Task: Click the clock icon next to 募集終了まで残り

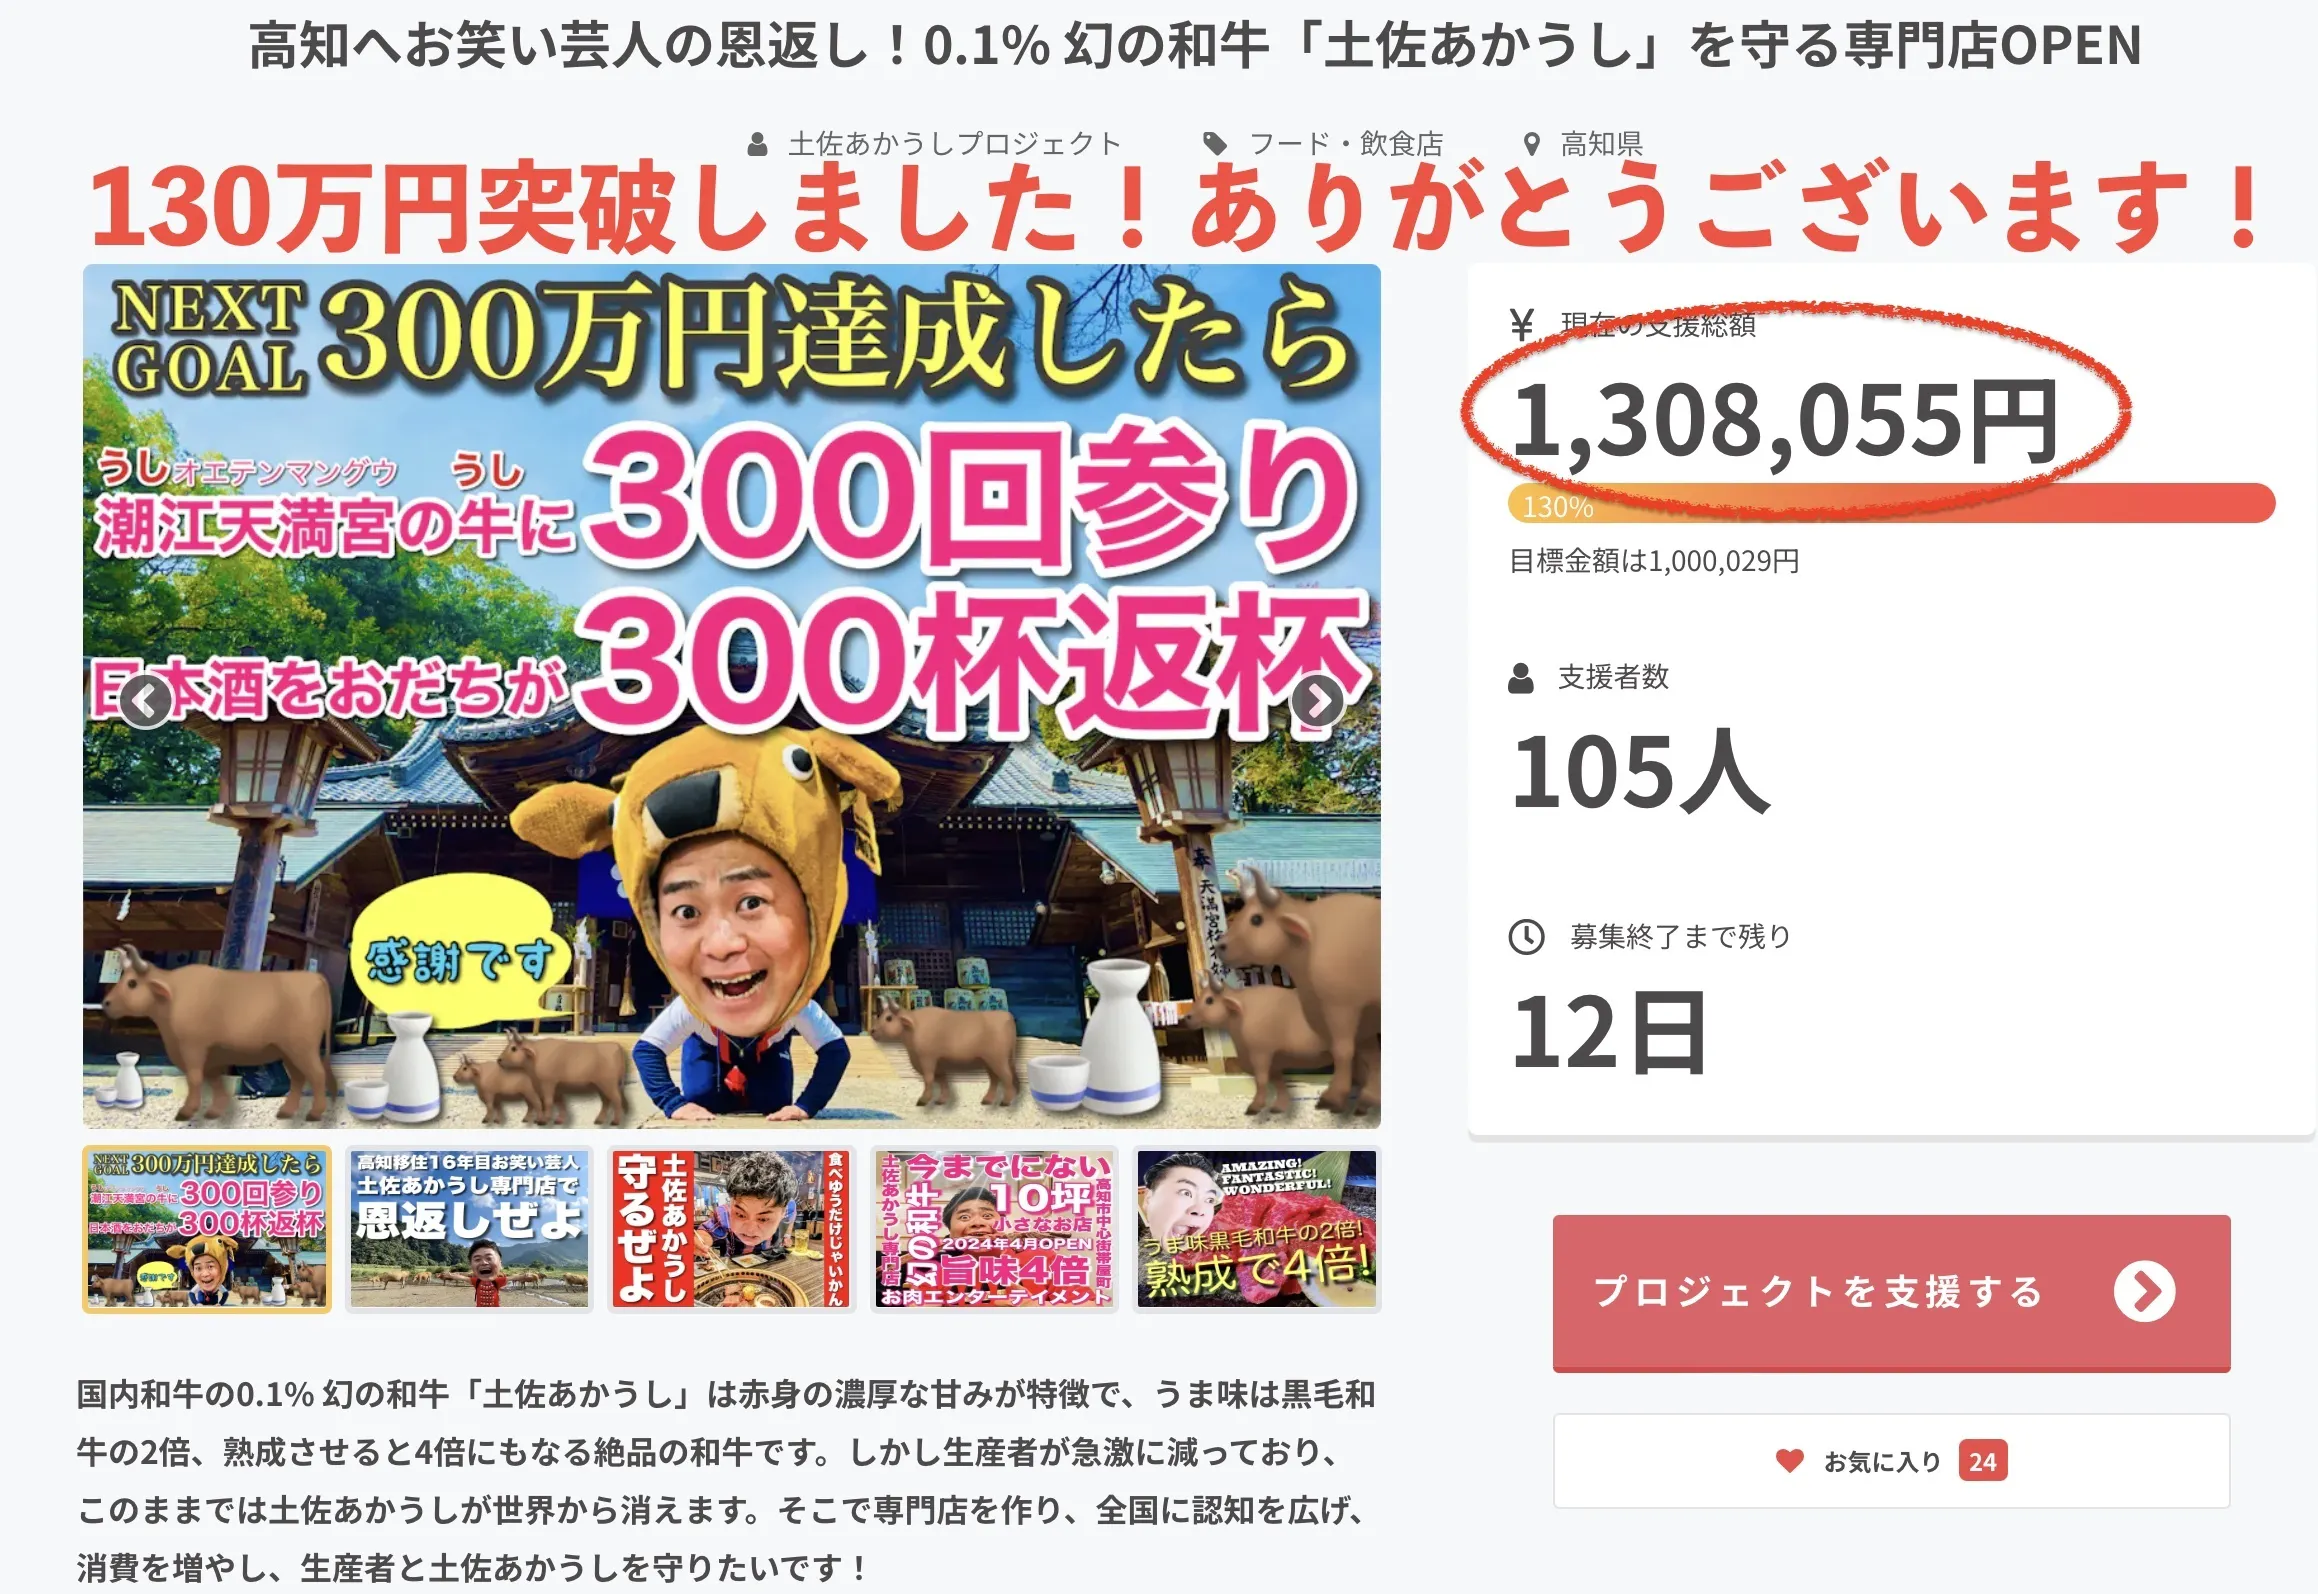Action: [1526, 937]
